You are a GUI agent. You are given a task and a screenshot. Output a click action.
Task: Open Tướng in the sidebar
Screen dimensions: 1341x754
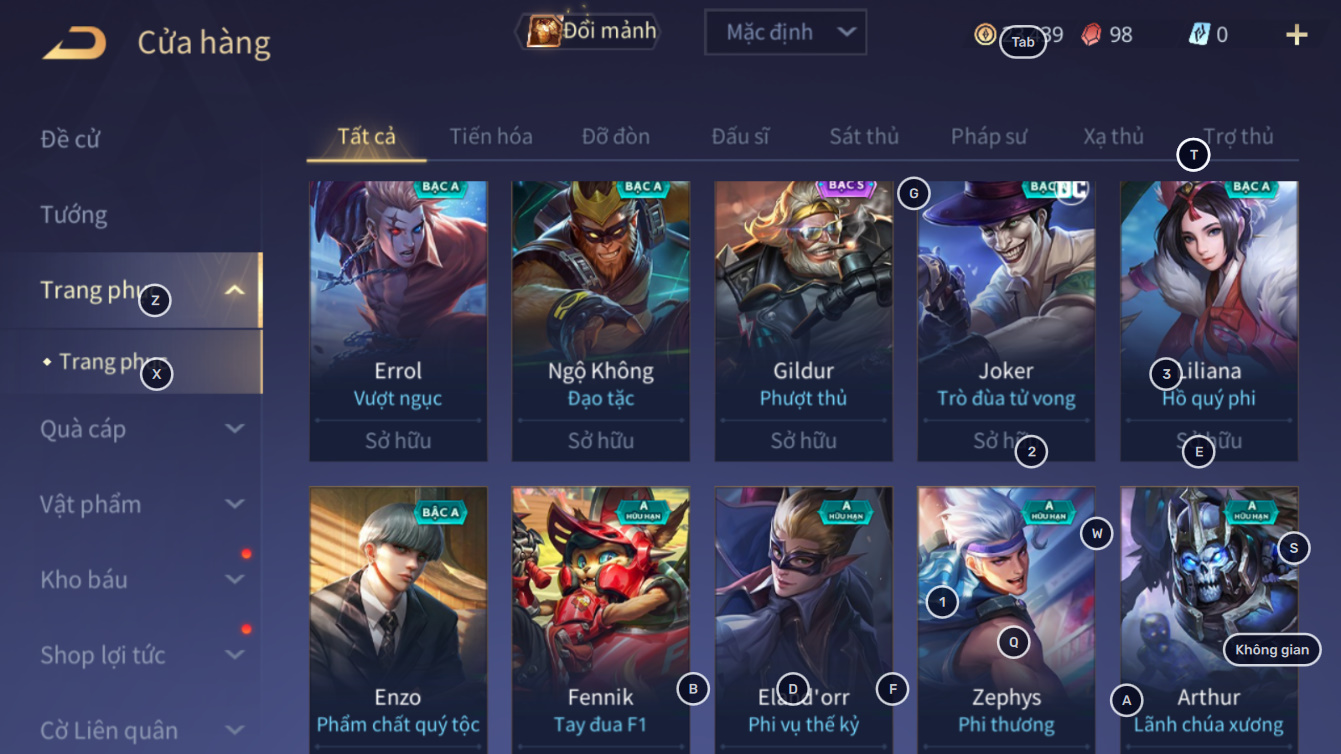click(74, 215)
